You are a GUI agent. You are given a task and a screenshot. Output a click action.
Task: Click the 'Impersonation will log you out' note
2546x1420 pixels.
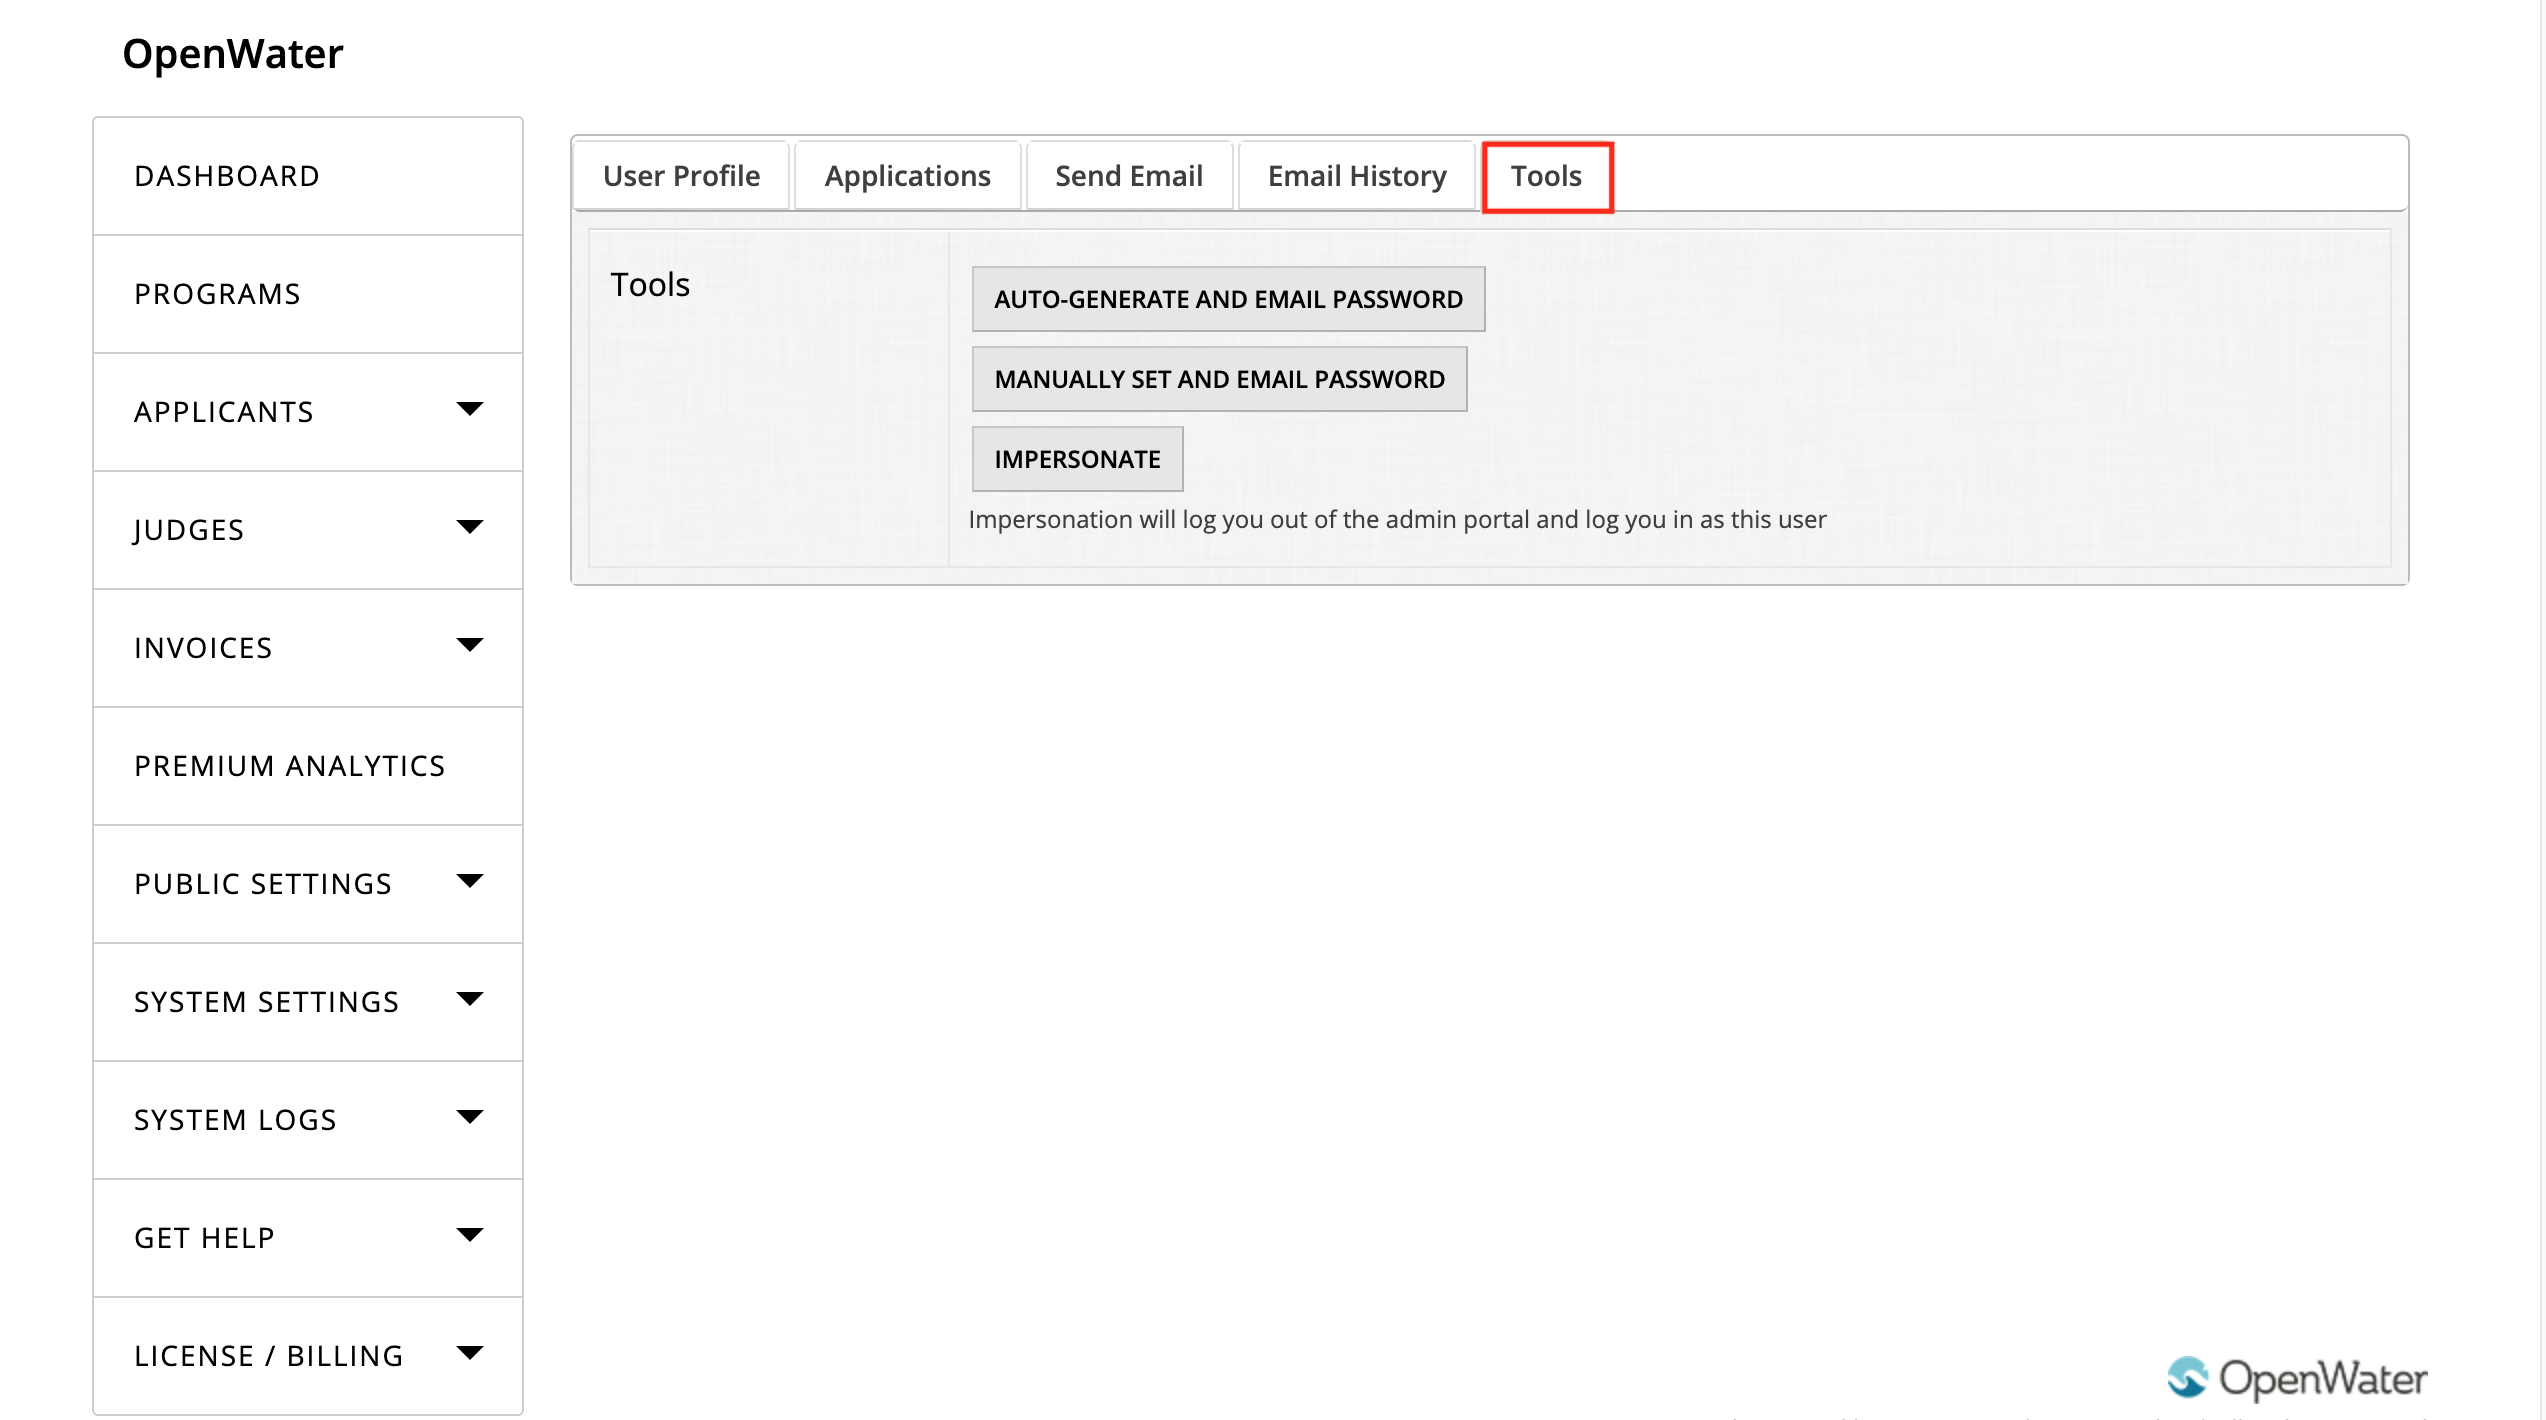[x=1397, y=520]
